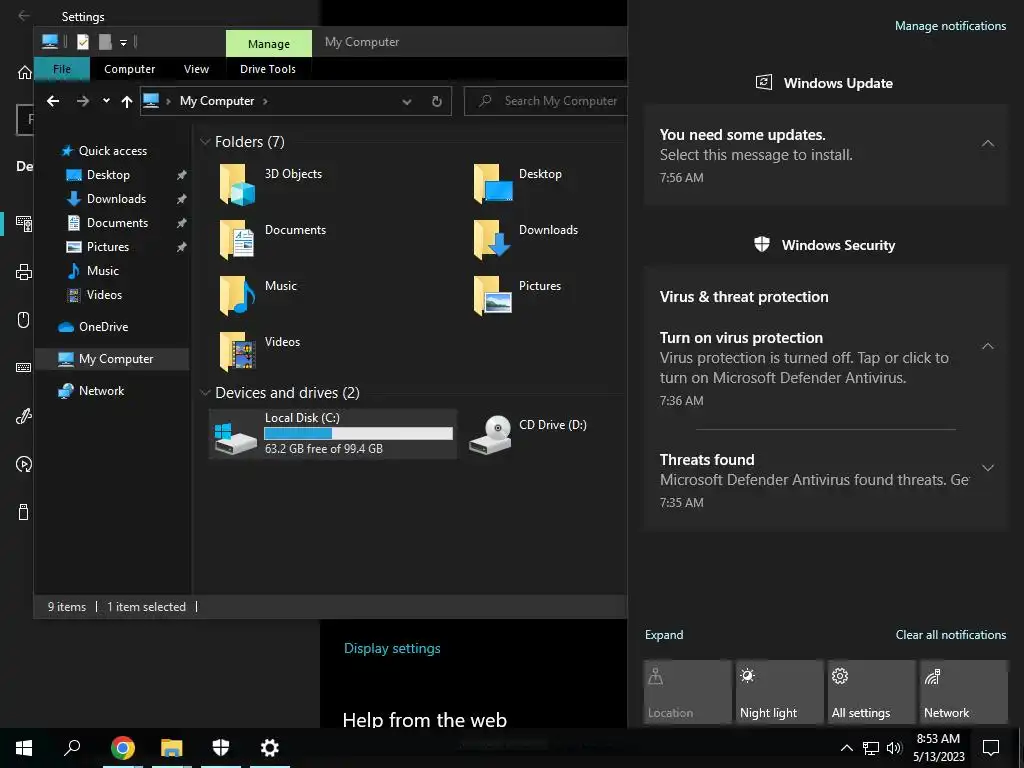The image size is (1024, 768).
Task: Select the Downloads folder in Folders section
Action: 526,240
